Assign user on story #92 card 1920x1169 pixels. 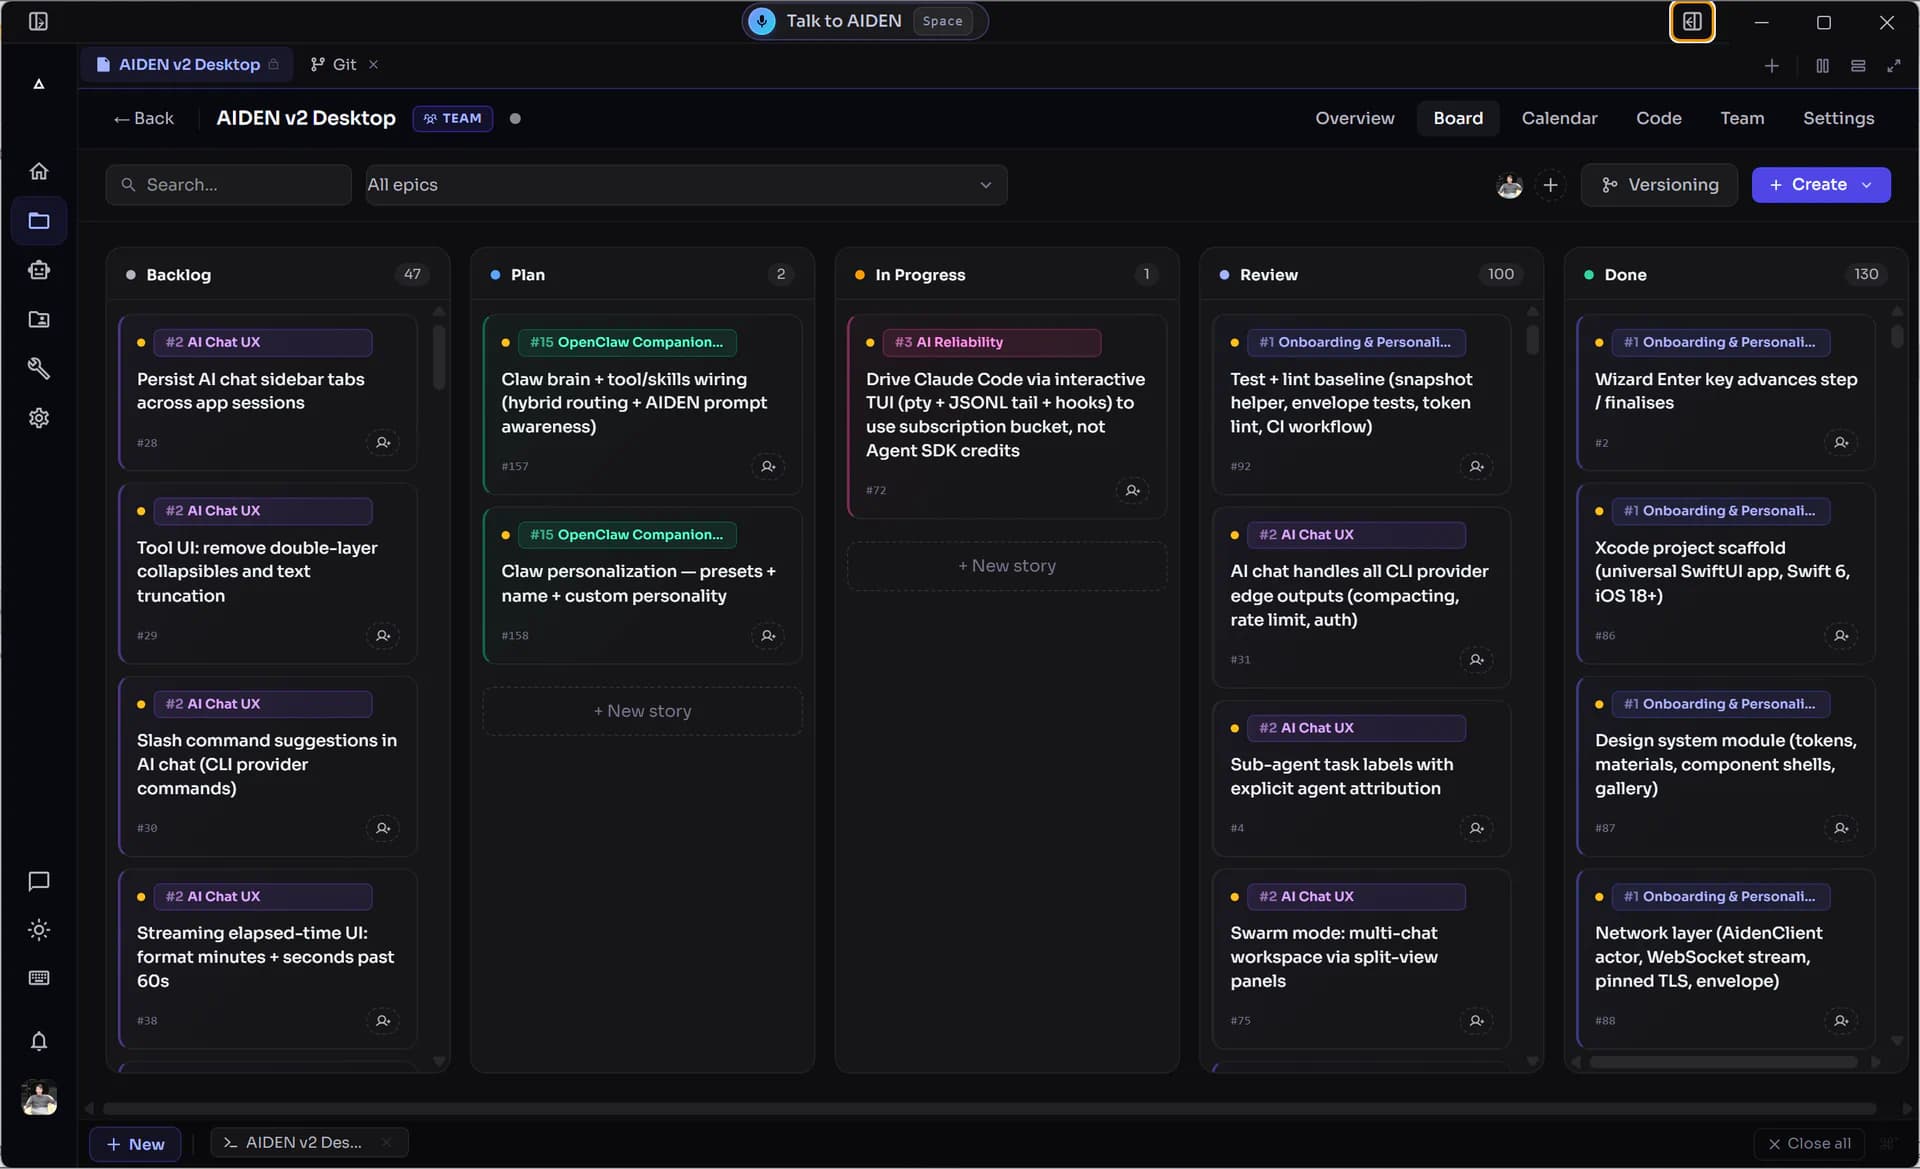click(x=1476, y=466)
